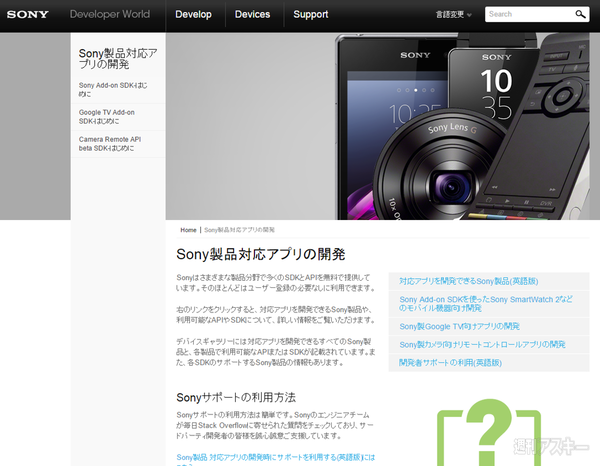Click the green question mark support image
This screenshot has height=466, width=600.
click(x=489, y=432)
